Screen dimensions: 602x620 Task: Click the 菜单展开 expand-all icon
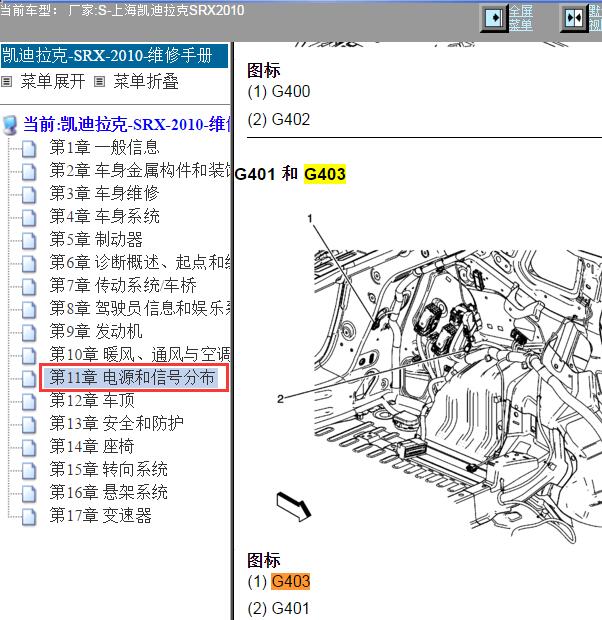tap(6, 82)
